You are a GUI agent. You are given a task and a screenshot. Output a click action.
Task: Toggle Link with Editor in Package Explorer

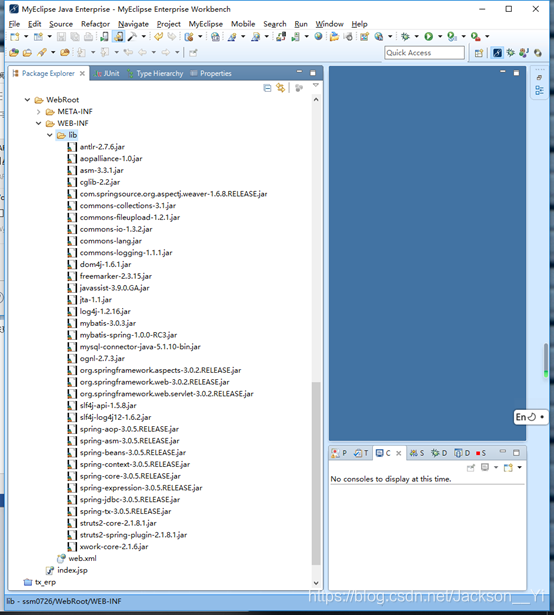280,88
